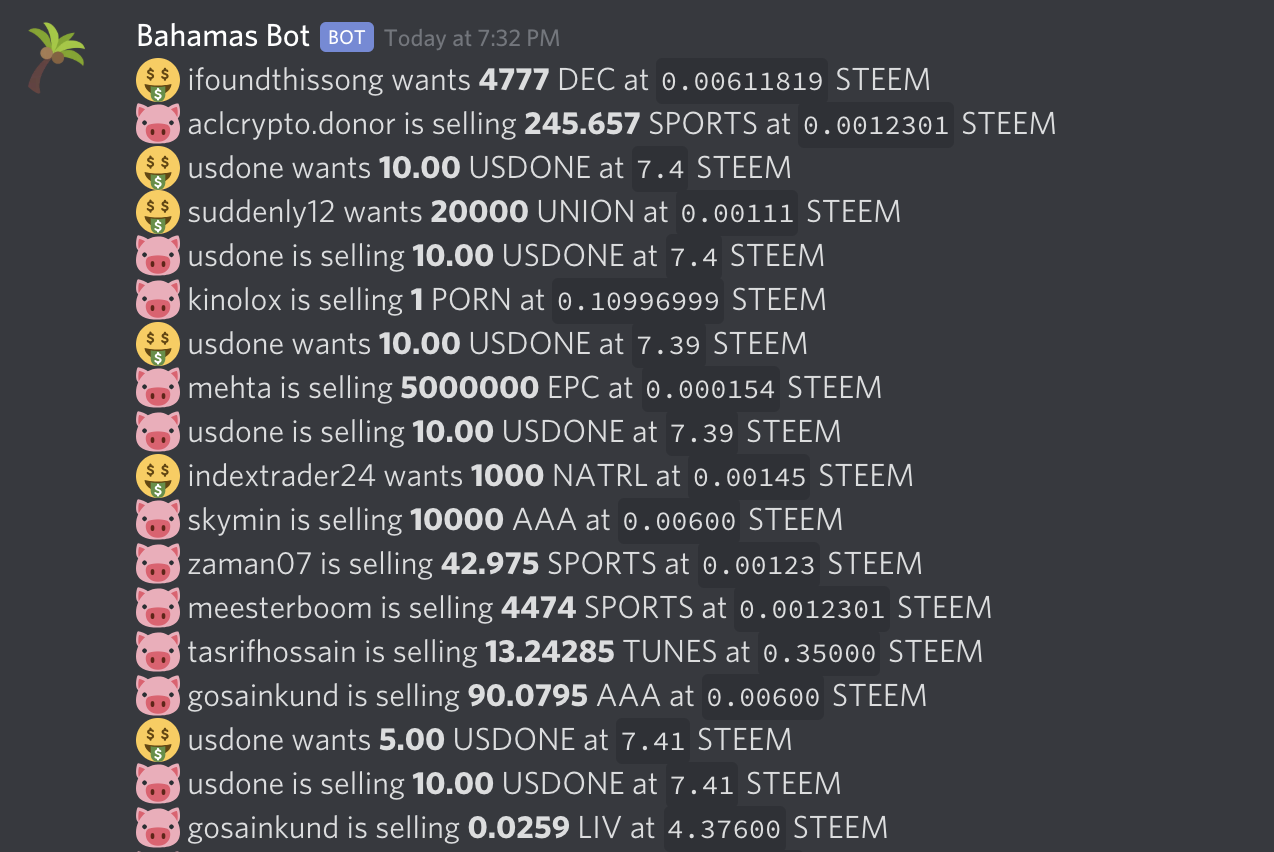The height and width of the screenshot is (852, 1274).
Task: Click pig emoji beside meesterboom message
Action: (157, 608)
